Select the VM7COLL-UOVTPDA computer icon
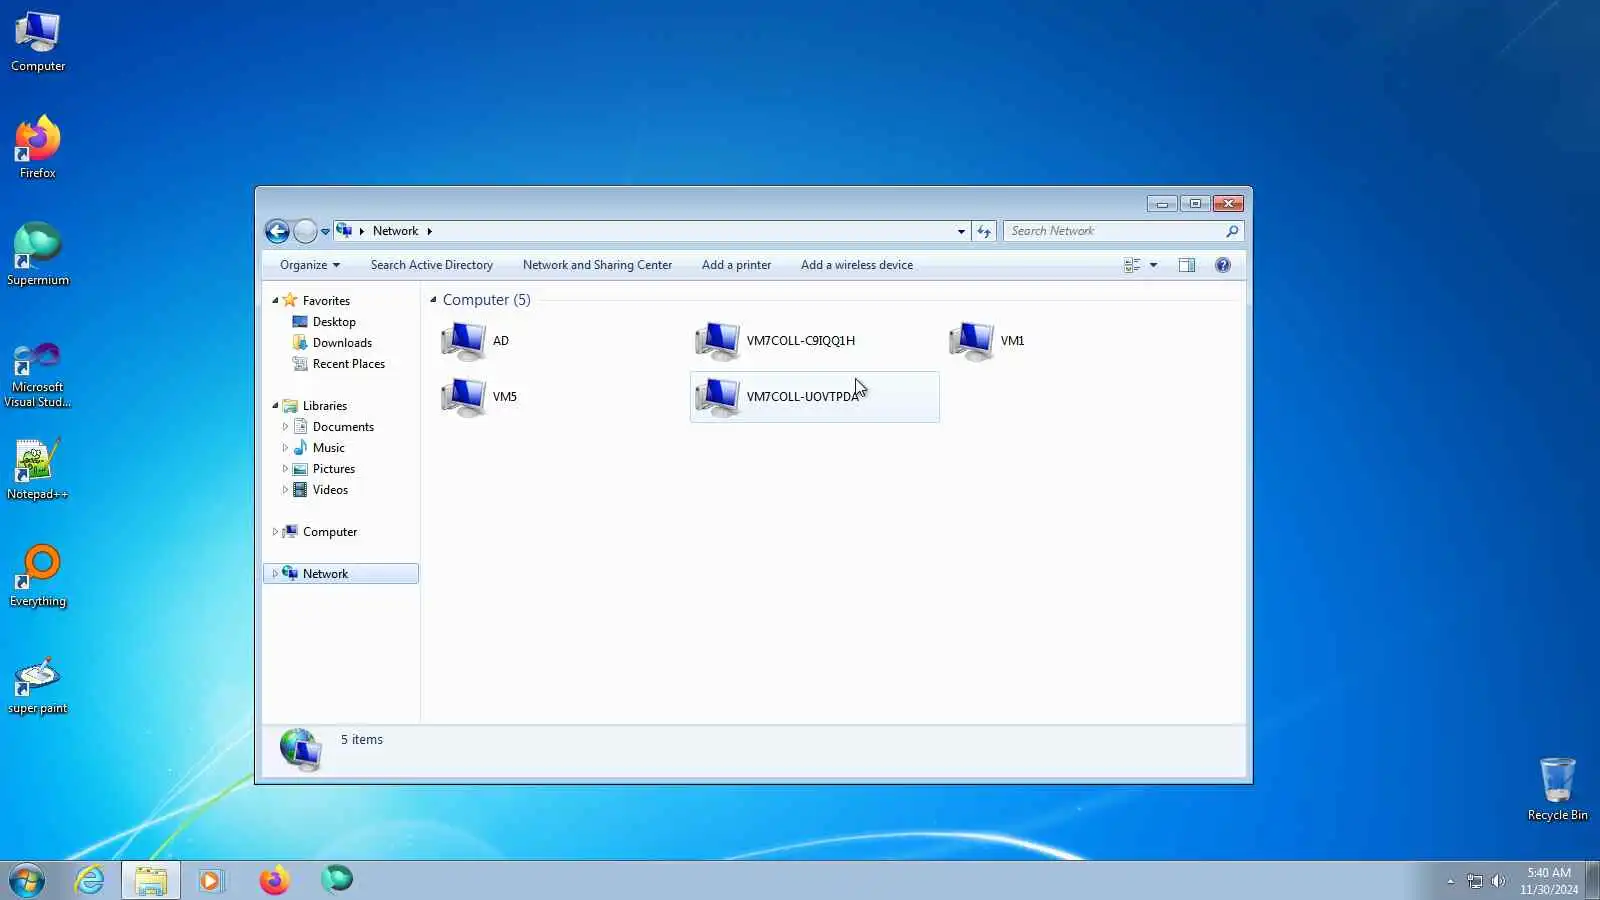 click(718, 397)
